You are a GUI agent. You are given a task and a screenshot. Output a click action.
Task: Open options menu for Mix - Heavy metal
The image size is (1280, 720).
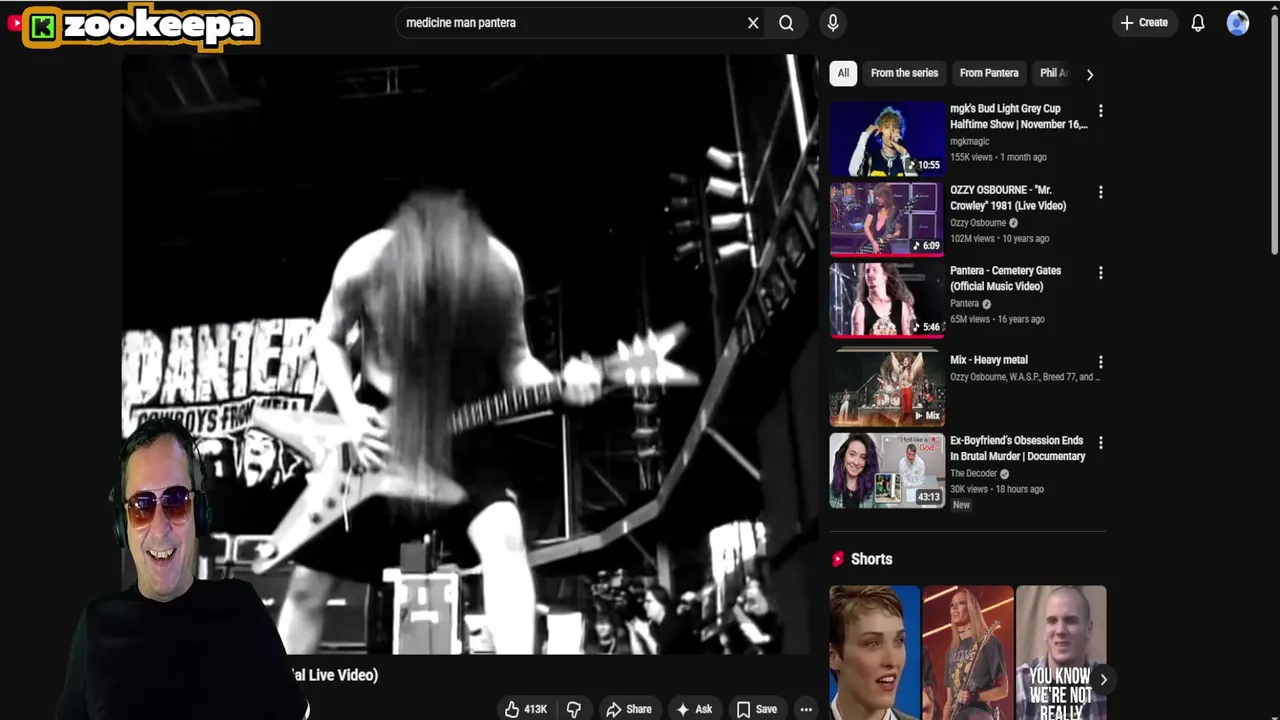pos(1100,362)
